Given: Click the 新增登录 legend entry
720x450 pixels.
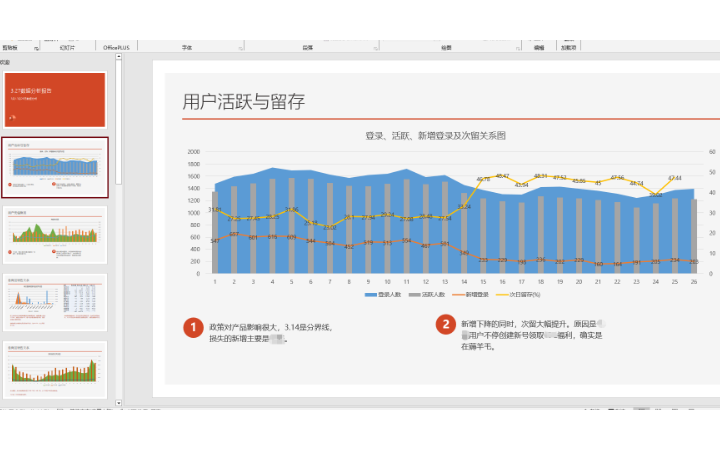Looking at the screenshot, I should pyautogui.click(x=471, y=294).
